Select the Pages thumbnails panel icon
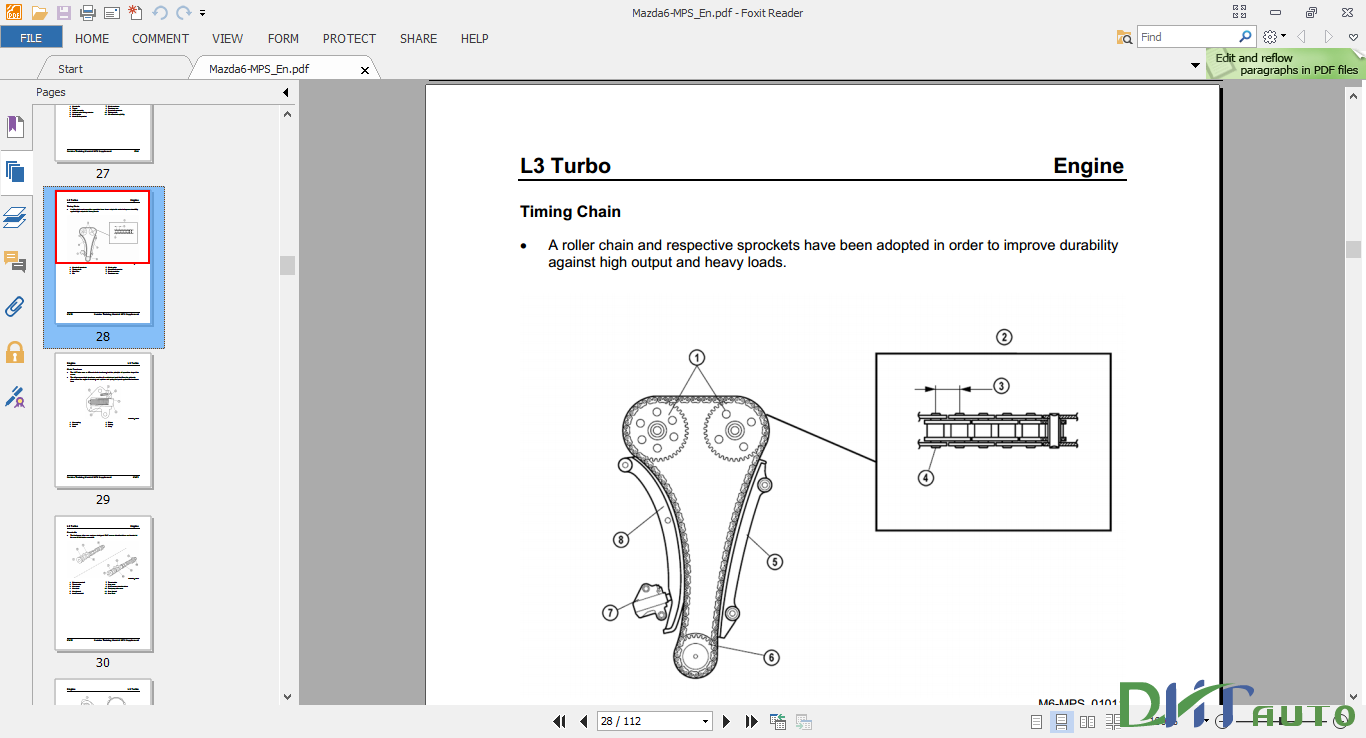The height and width of the screenshot is (738, 1366). (x=15, y=172)
